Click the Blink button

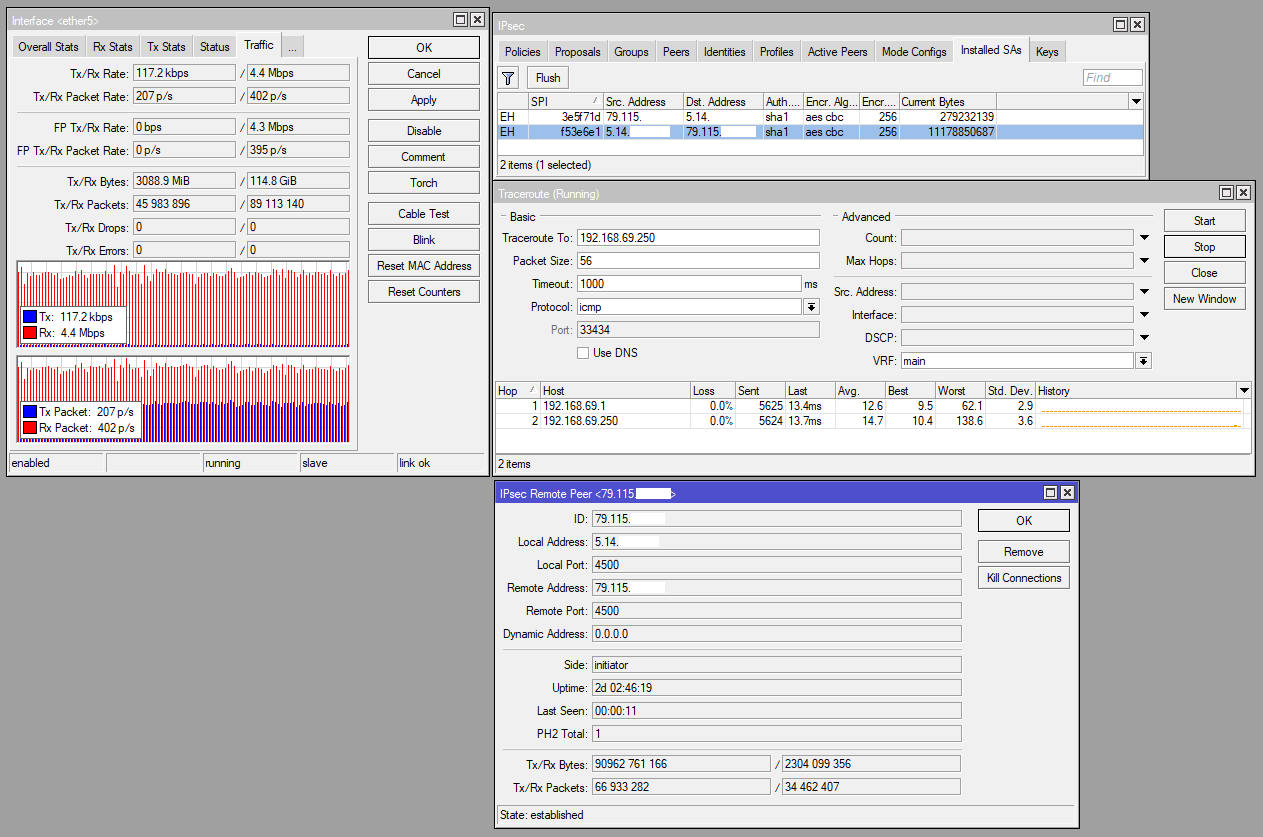pos(424,240)
